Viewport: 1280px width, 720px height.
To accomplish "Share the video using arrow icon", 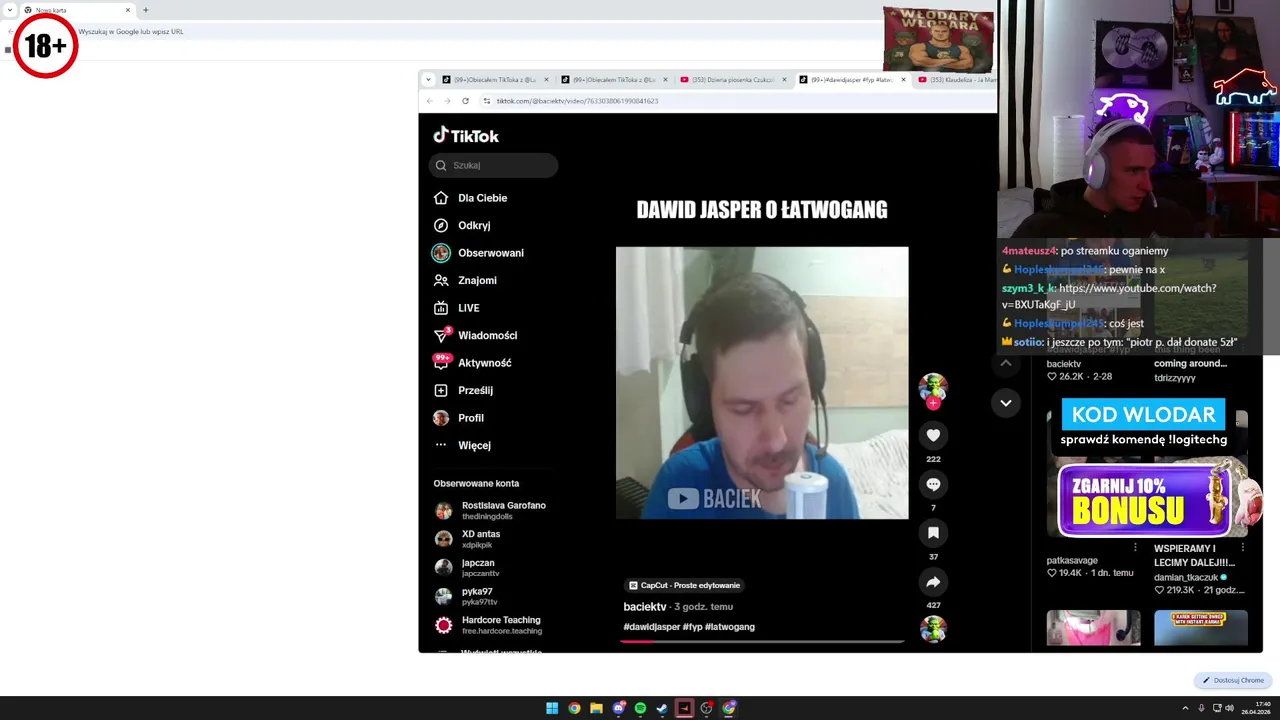I will pos(933,581).
